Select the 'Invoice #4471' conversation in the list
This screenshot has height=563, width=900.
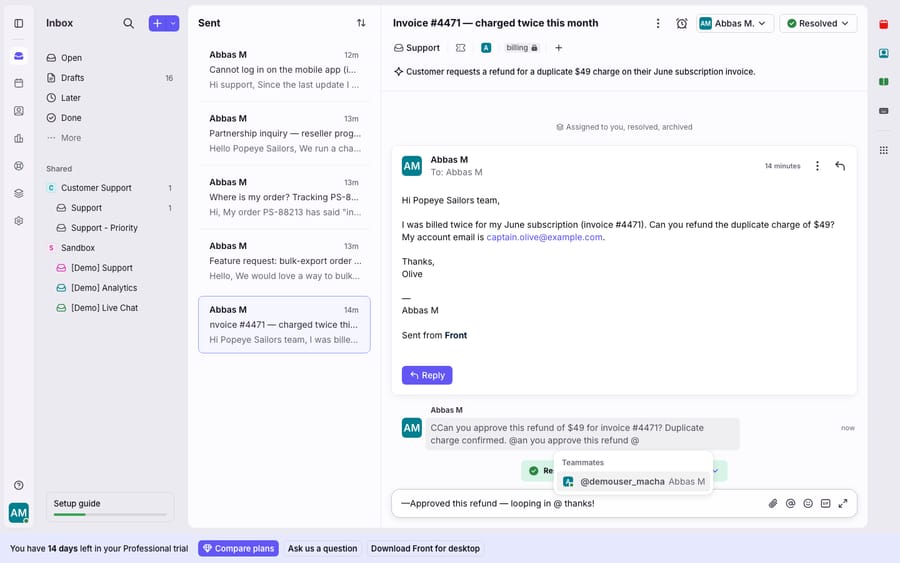284,324
